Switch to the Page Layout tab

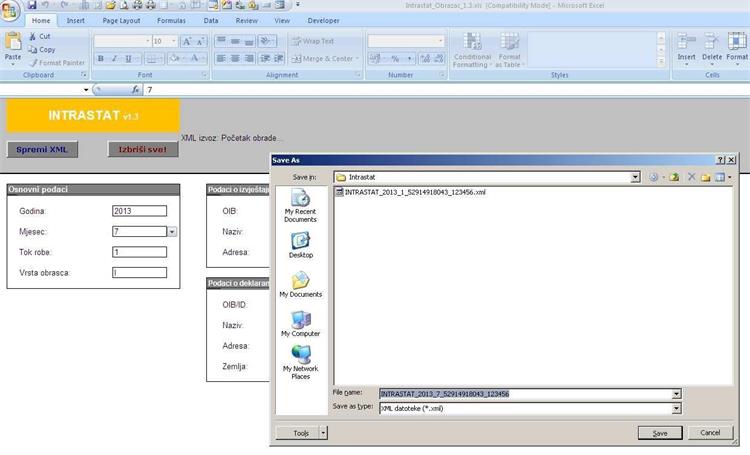point(119,20)
